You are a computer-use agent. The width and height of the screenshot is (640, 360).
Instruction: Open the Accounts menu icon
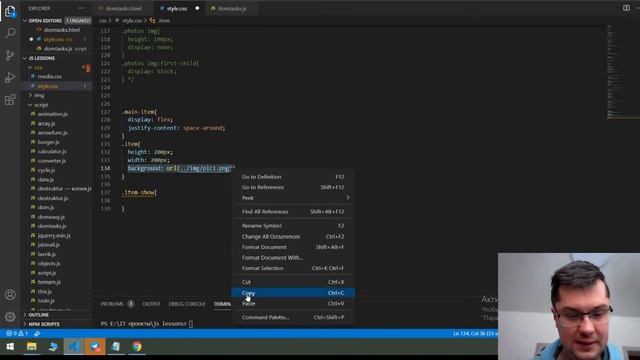[10, 295]
